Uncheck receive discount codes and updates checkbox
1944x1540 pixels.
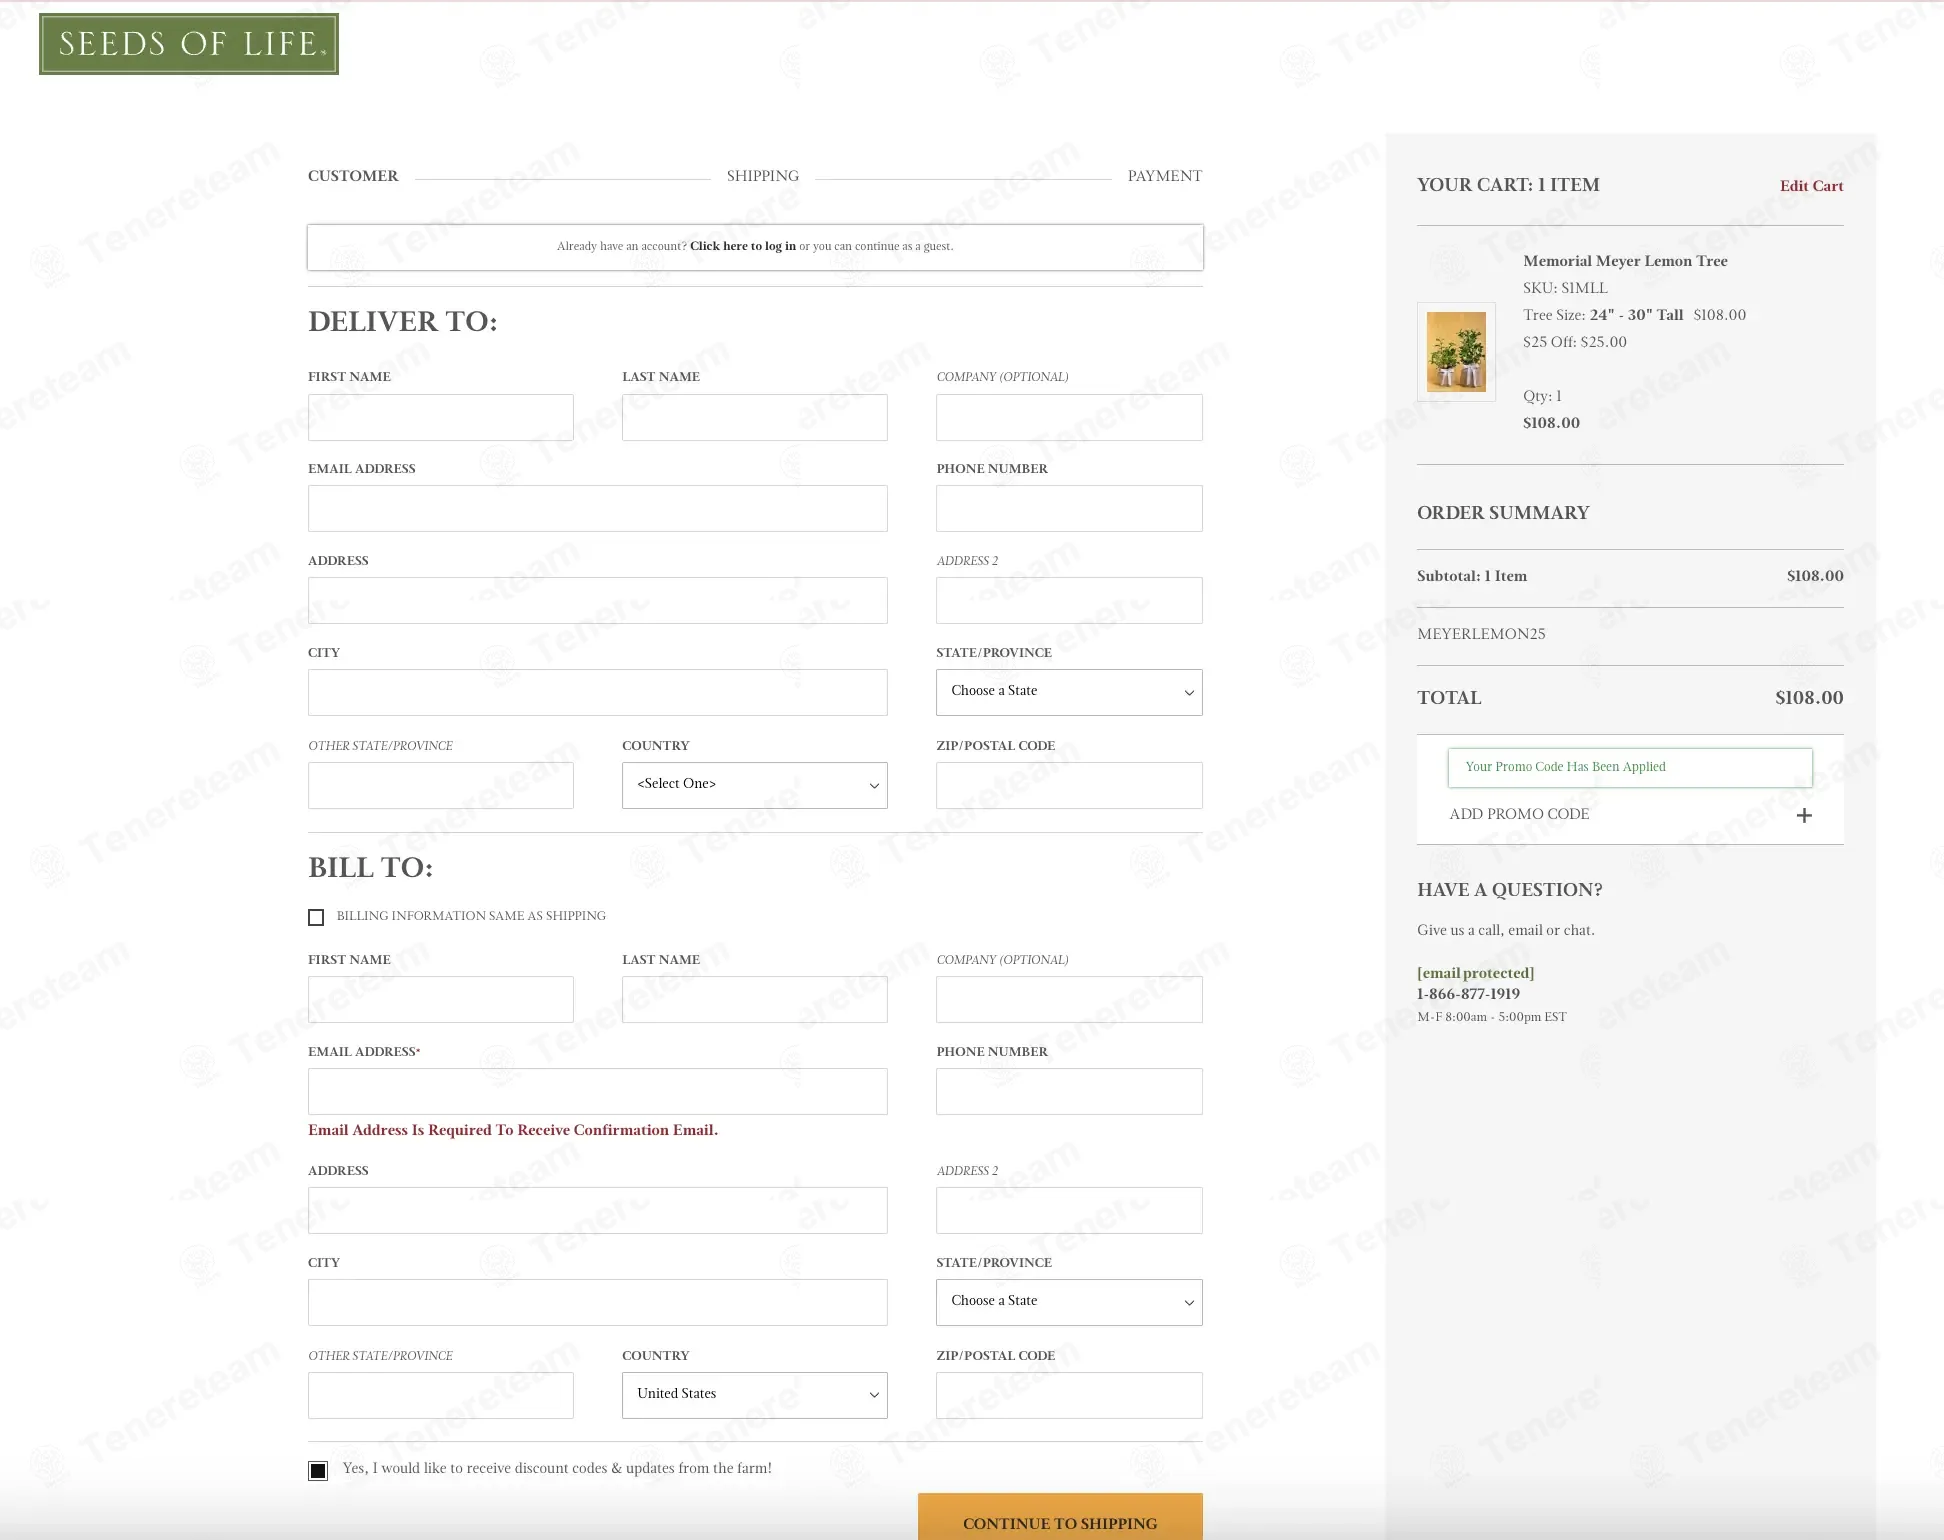(x=318, y=1470)
